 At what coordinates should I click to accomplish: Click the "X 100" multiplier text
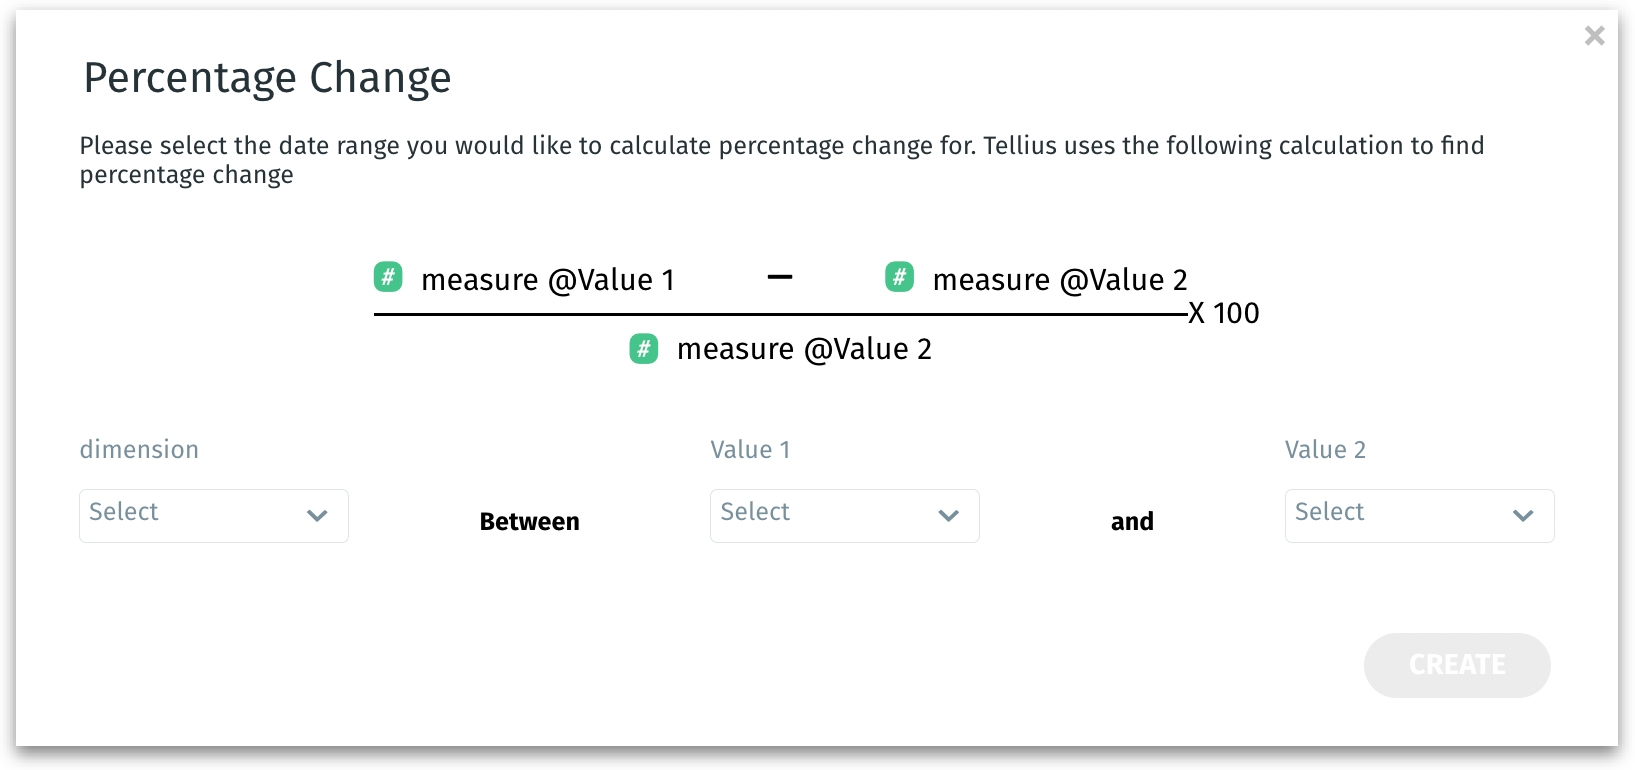pyautogui.click(x=1224, y=313)
